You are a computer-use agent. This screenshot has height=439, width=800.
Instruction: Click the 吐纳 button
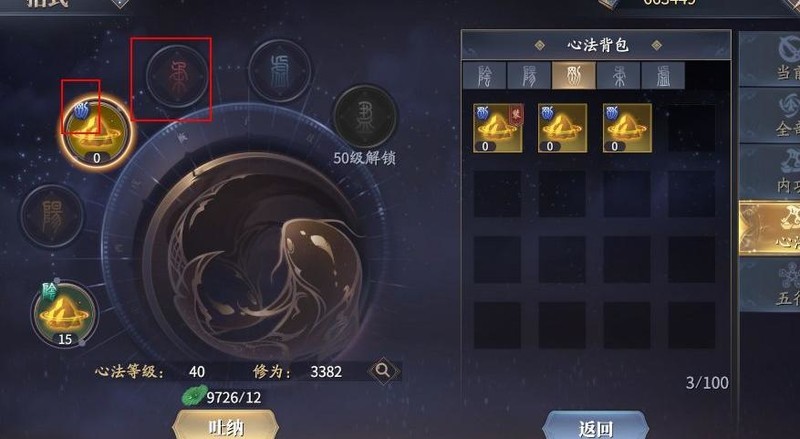(226, 426)
